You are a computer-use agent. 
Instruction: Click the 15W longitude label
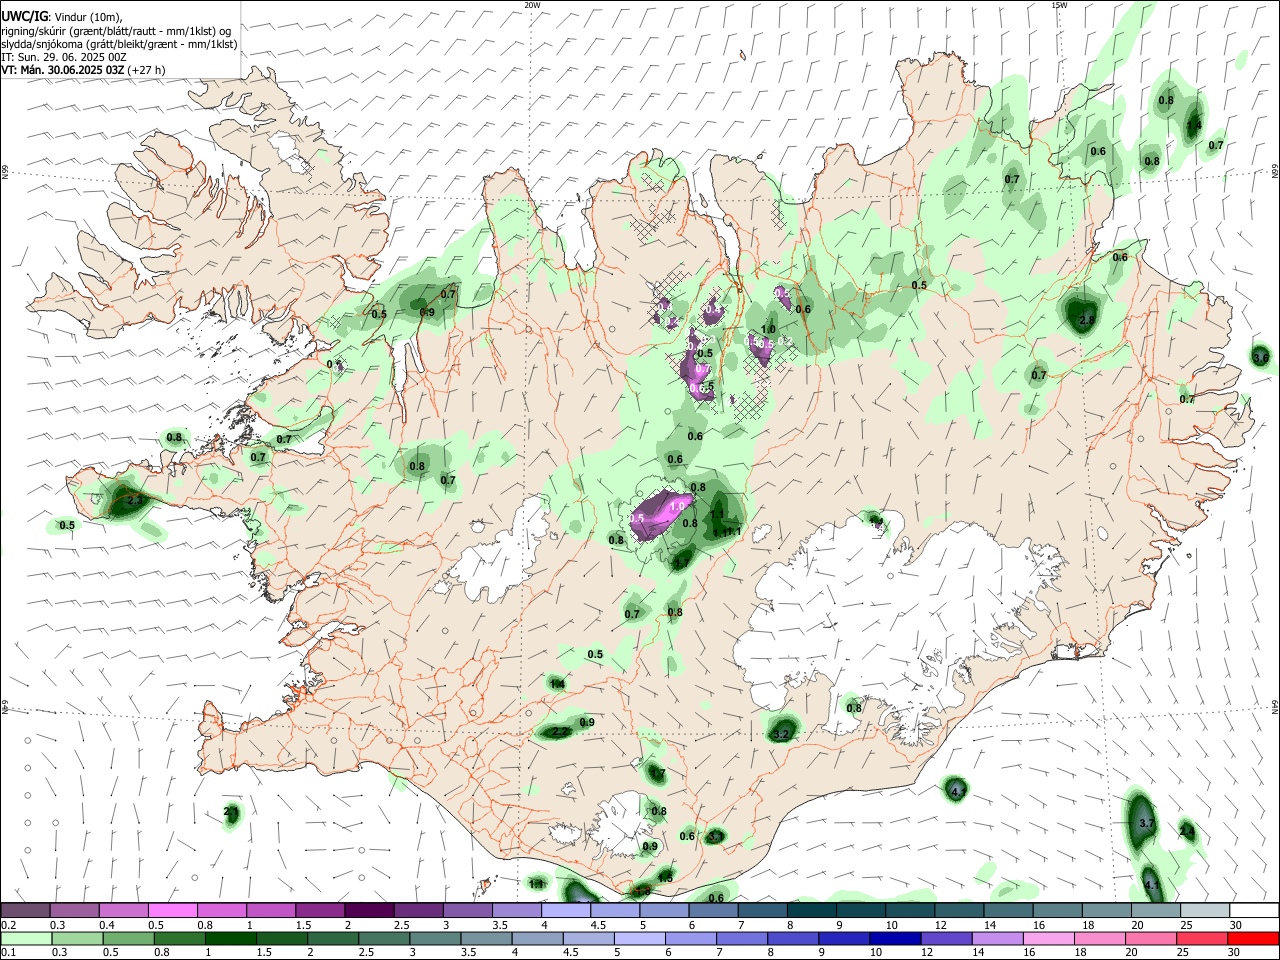point(1058,5)
